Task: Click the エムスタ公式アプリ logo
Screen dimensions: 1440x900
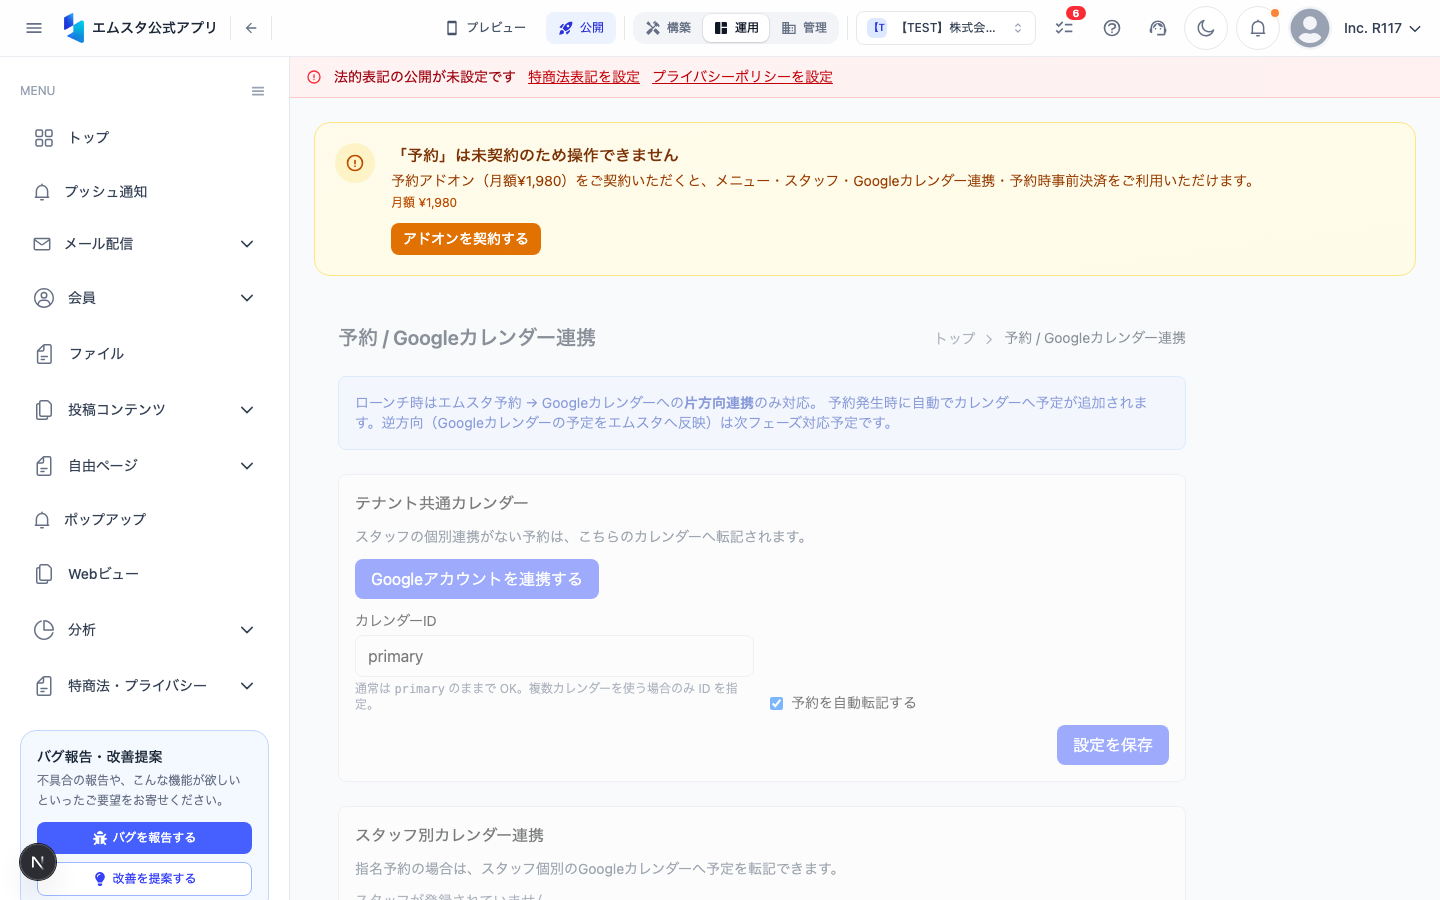Action: coord(140,28)
